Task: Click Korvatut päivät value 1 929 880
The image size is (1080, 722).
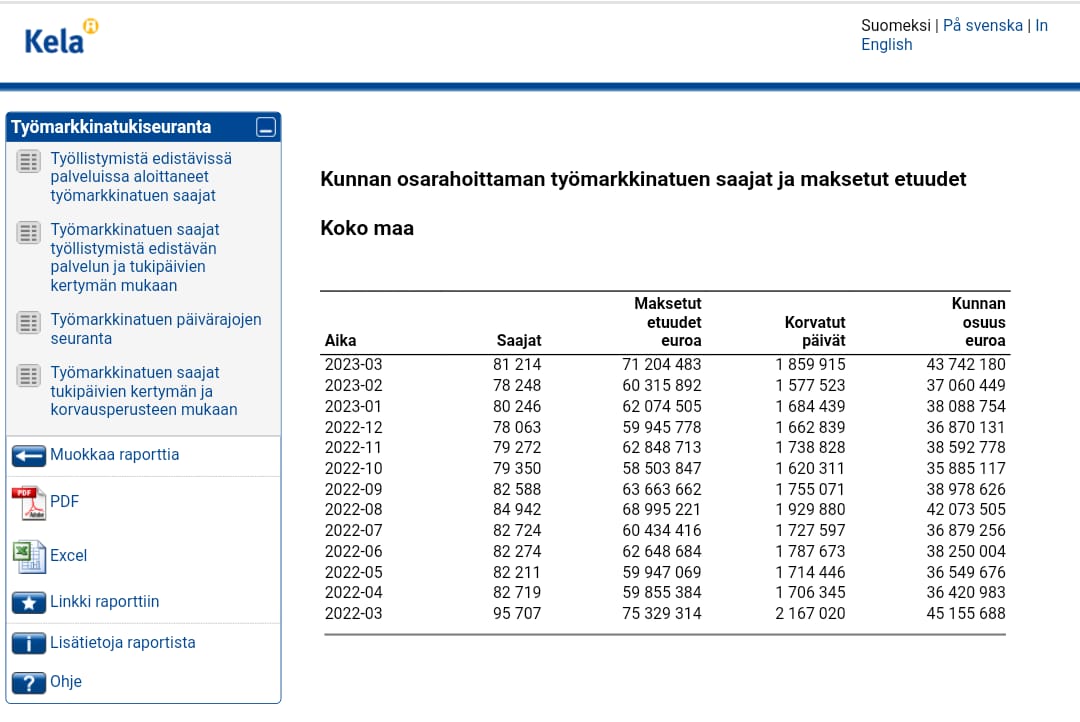Action: click(x=810, y=510)
